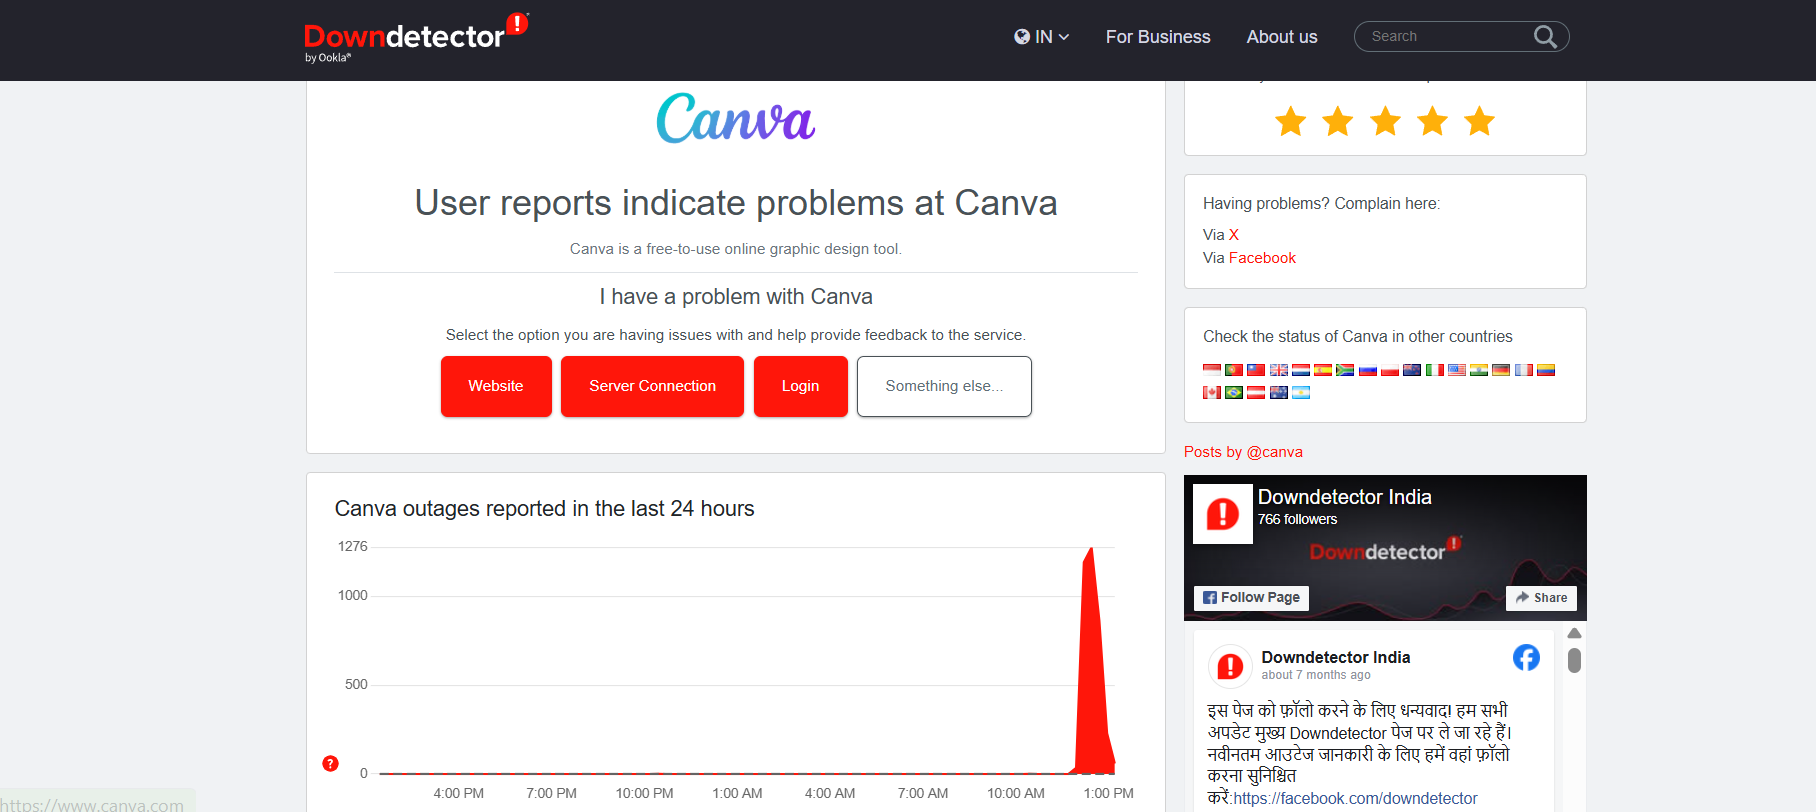Click the "766 followers" text
The width and height of the screenshot is (1816, 812).
click(1297, 519)
